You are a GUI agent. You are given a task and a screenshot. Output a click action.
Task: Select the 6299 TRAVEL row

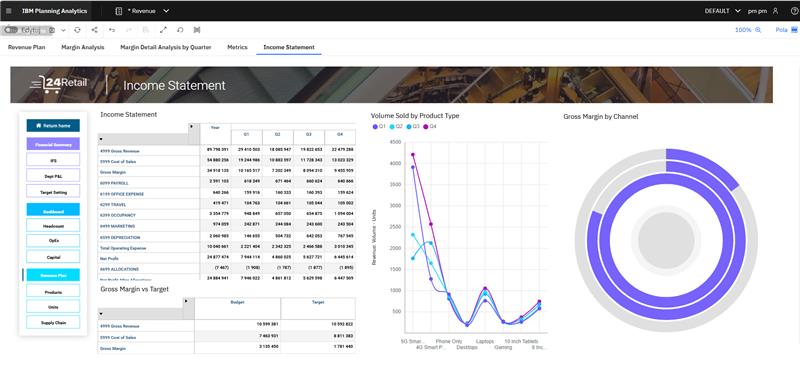point(227,203)
